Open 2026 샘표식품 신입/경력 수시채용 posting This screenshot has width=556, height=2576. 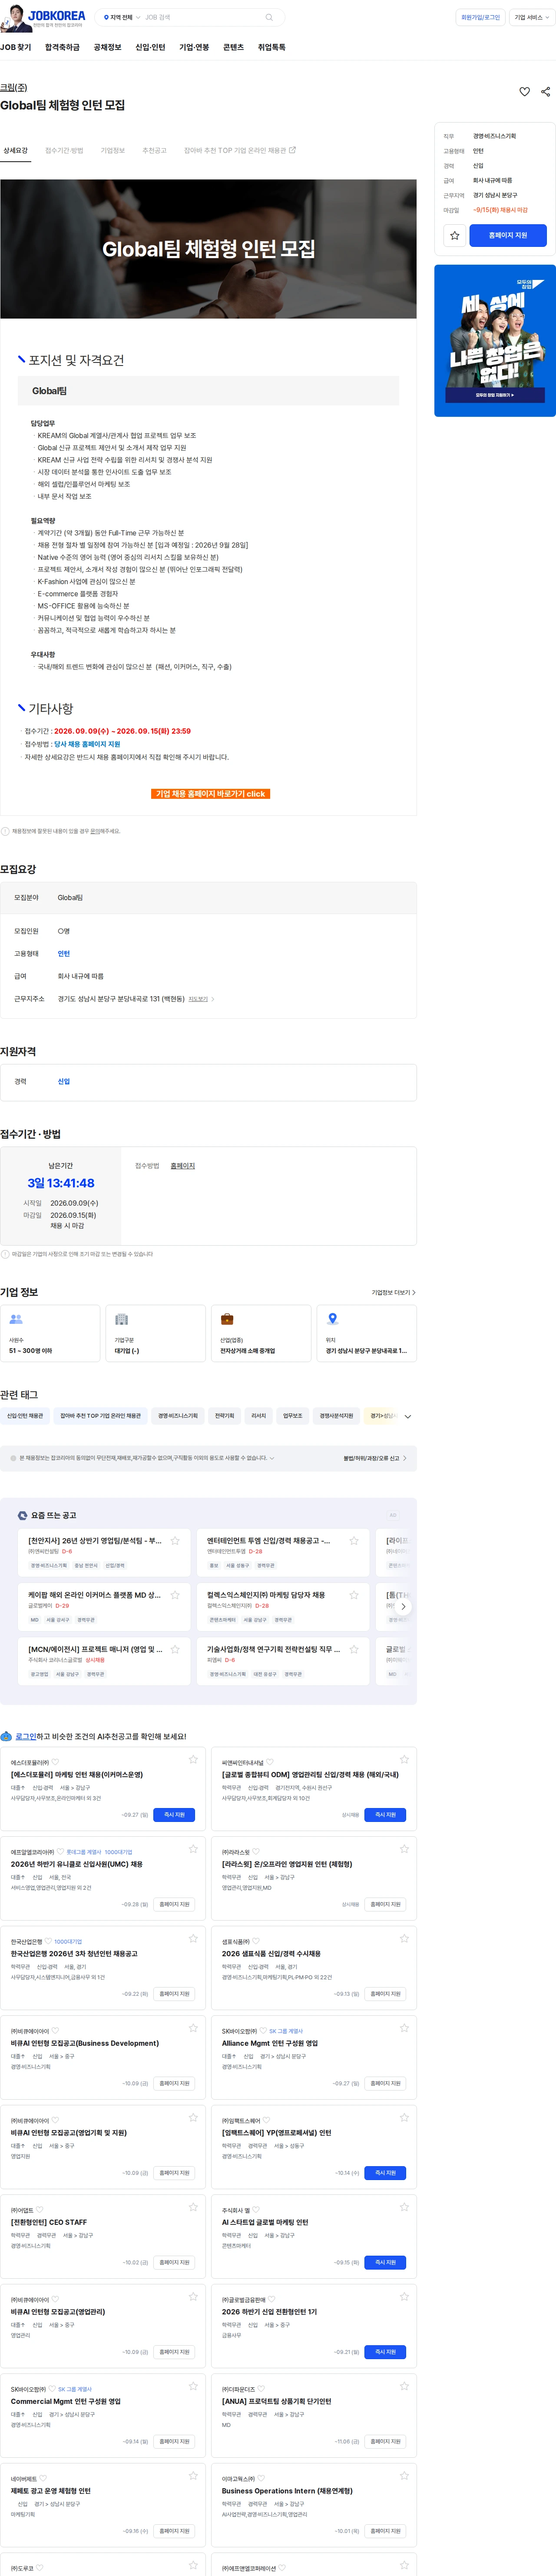click(271, 1953)
